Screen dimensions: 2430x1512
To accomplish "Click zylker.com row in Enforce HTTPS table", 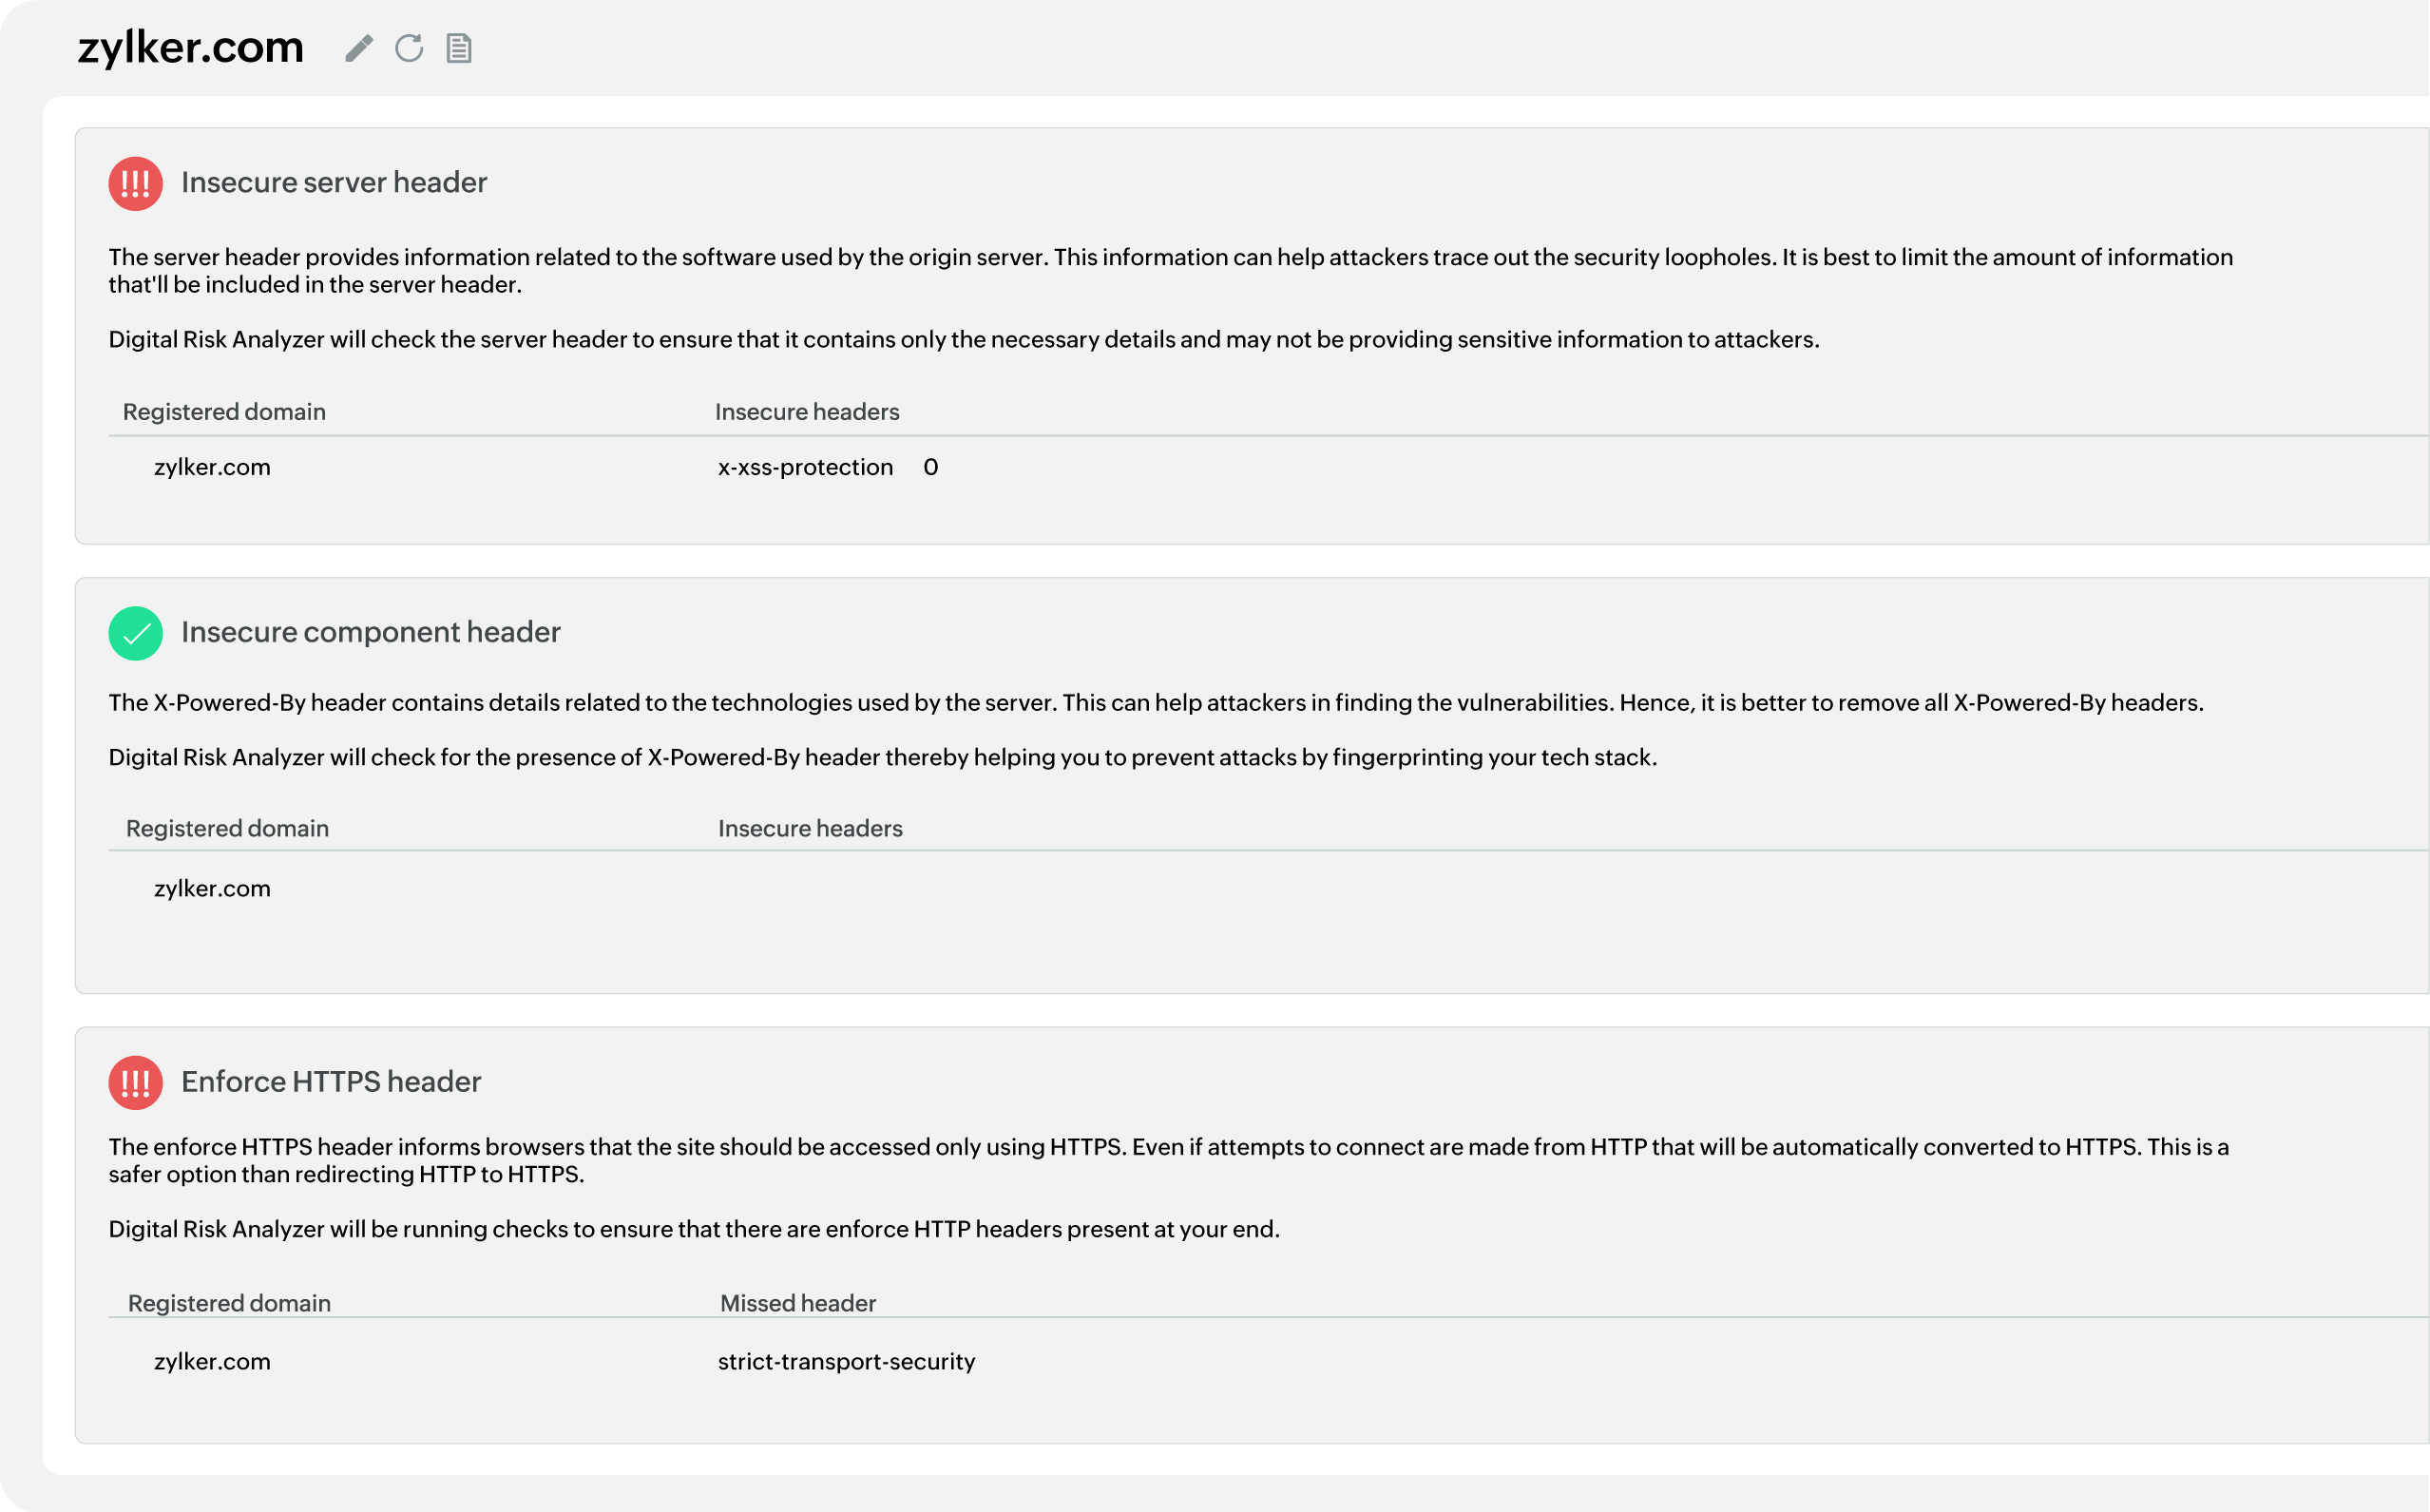I will point(212,1361).
